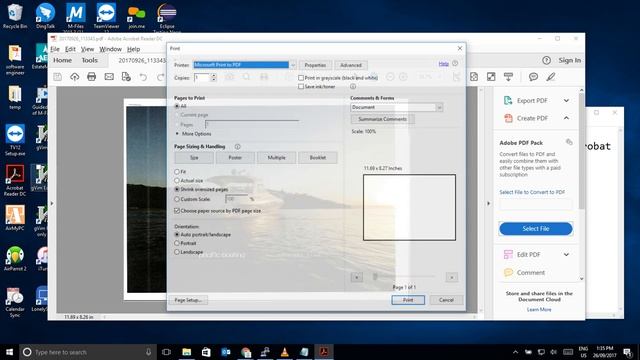Screen dimensions: 640x360
Task: Open the Recycle Bin desktop icon
Action: (x=15, y=16)
